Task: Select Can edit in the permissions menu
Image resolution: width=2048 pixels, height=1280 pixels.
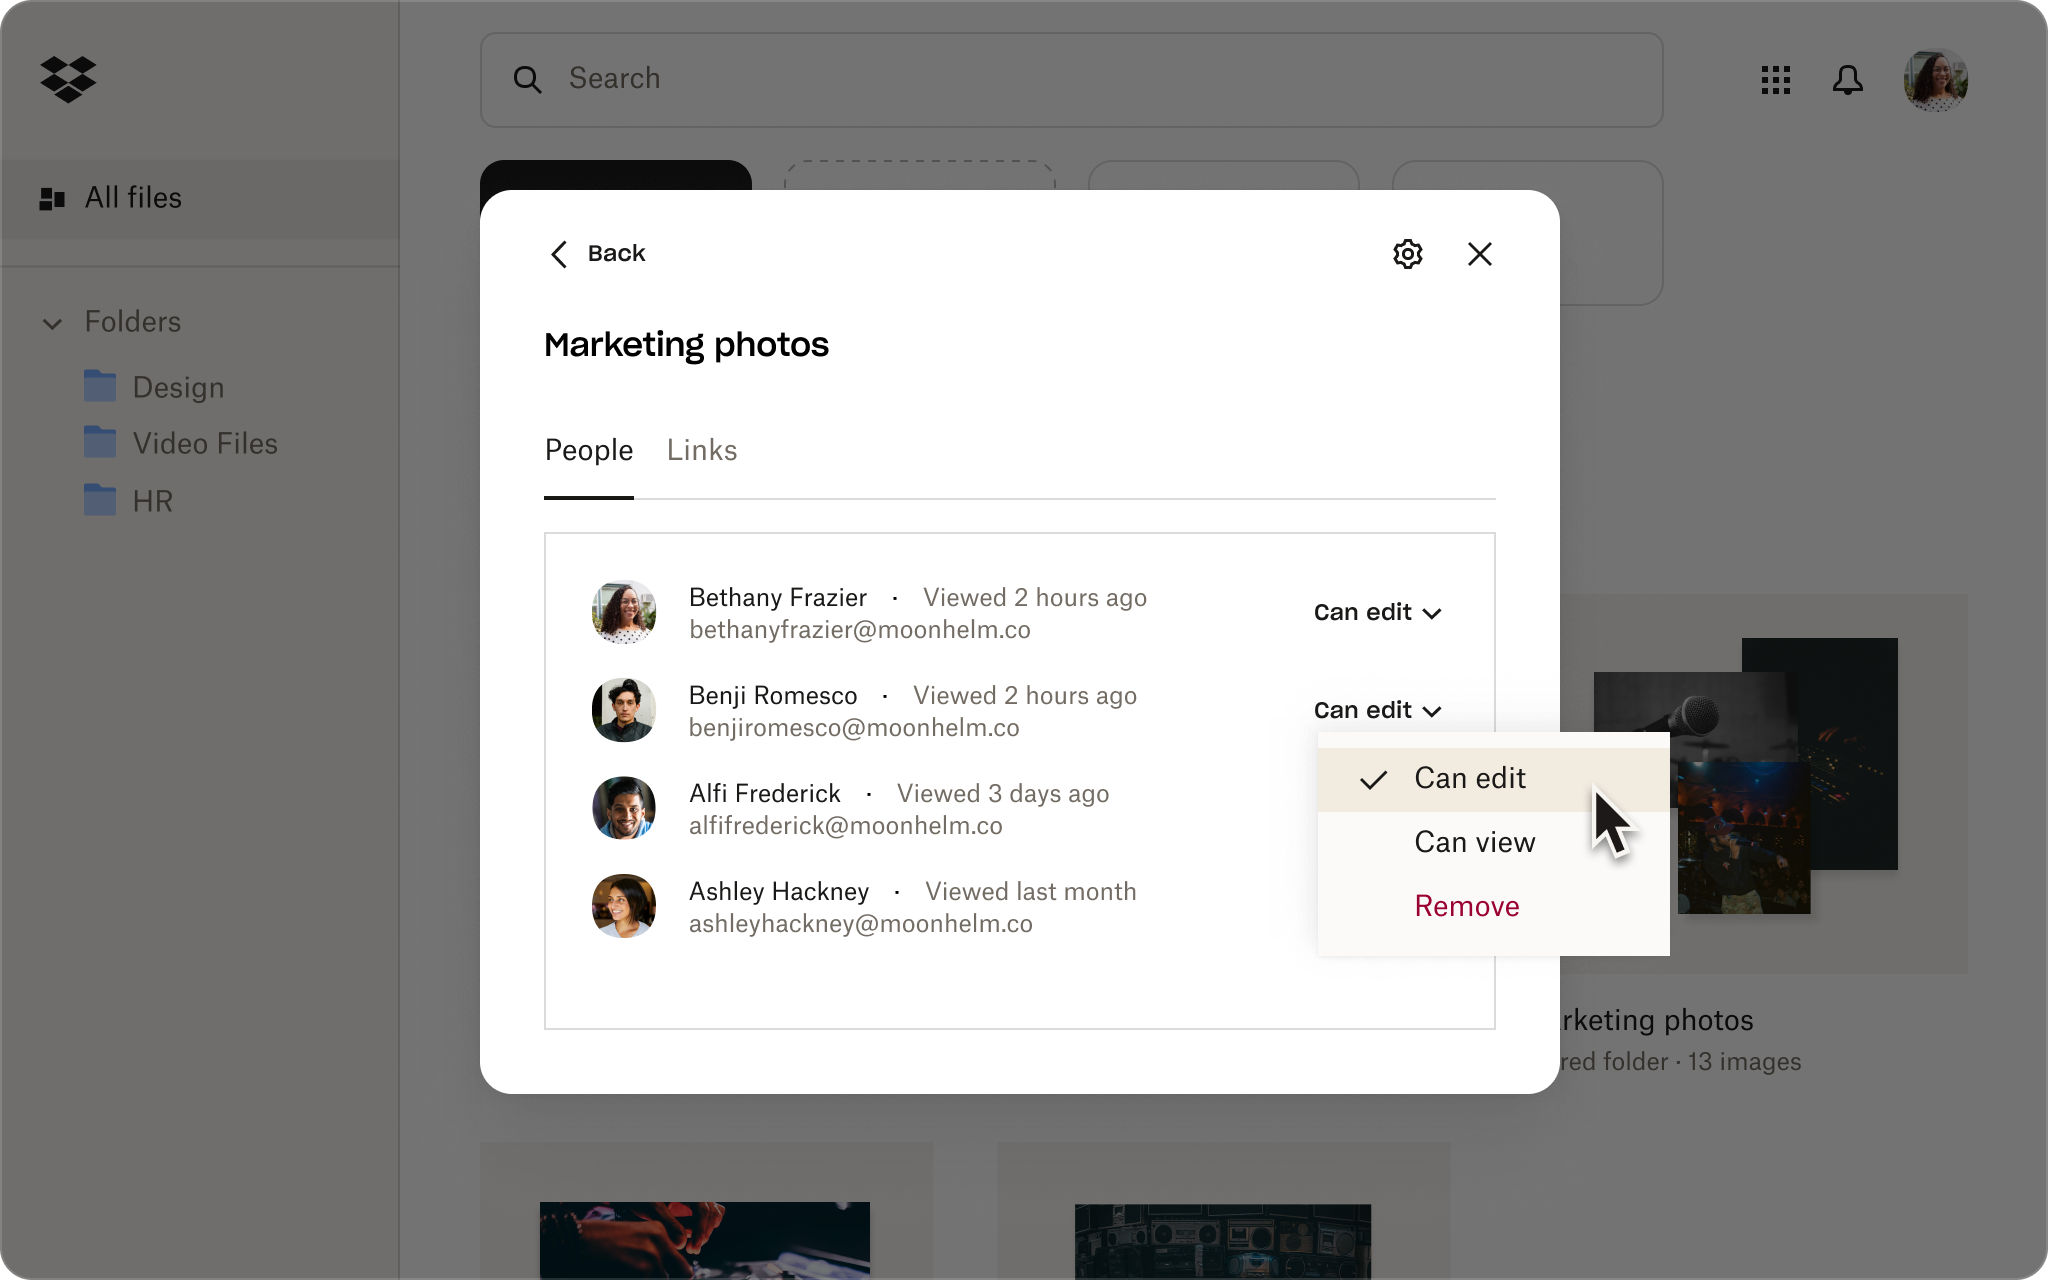Action: click(1469, 778)
